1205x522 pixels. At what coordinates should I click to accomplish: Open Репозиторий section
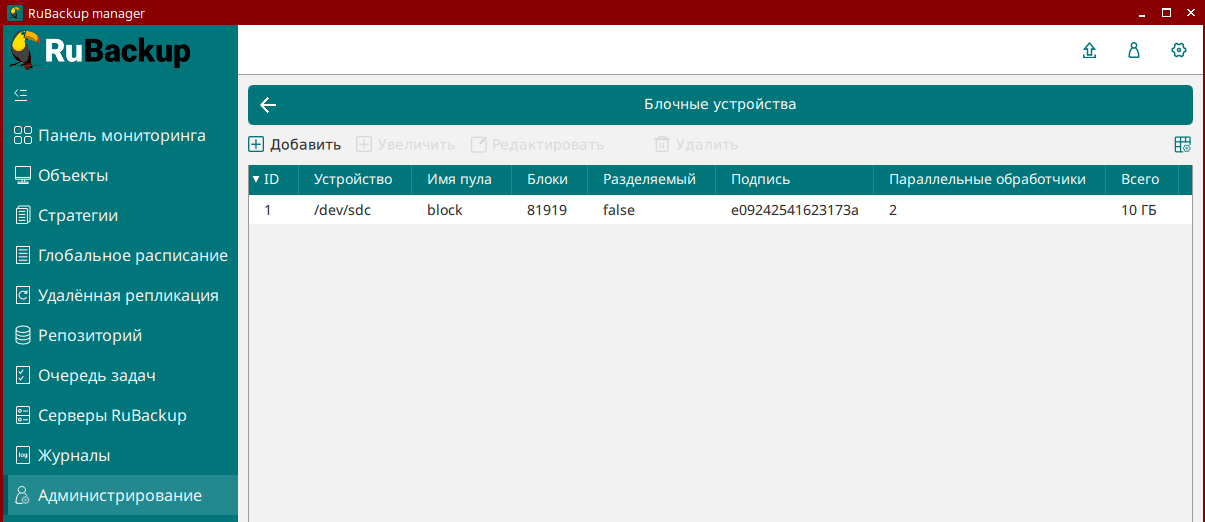119,335
